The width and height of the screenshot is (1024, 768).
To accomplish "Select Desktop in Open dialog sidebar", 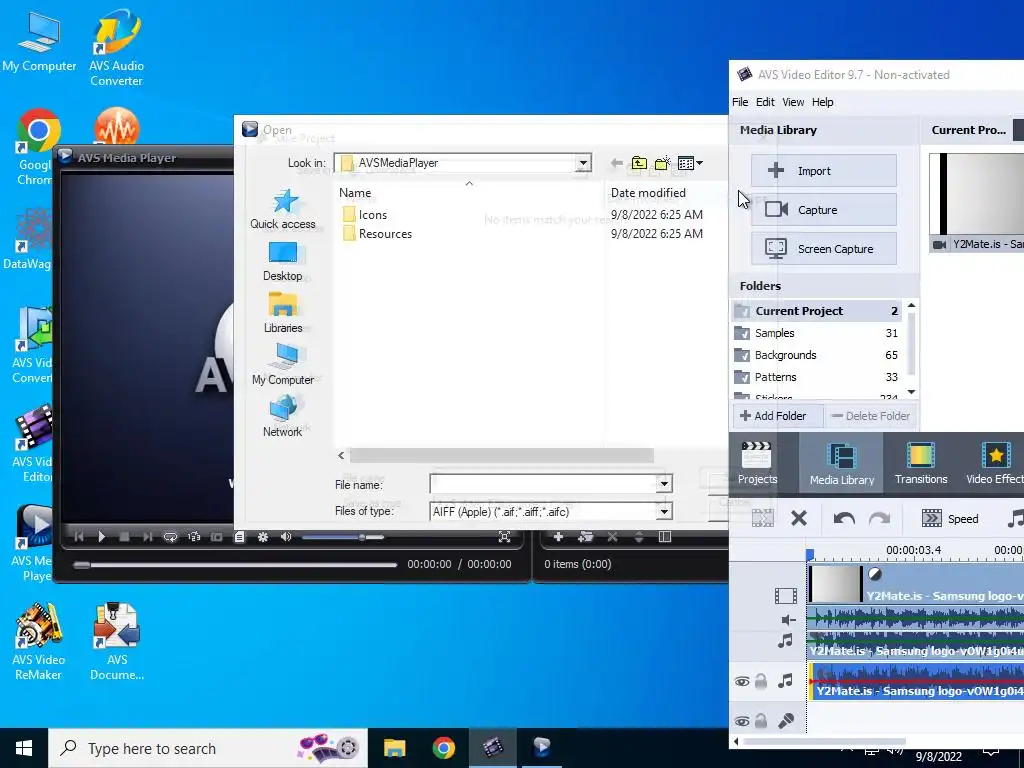I will (283, 262).
